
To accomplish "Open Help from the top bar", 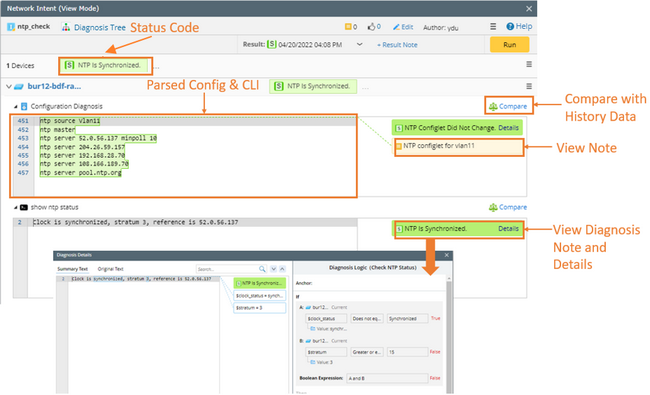I will [519, 26].
